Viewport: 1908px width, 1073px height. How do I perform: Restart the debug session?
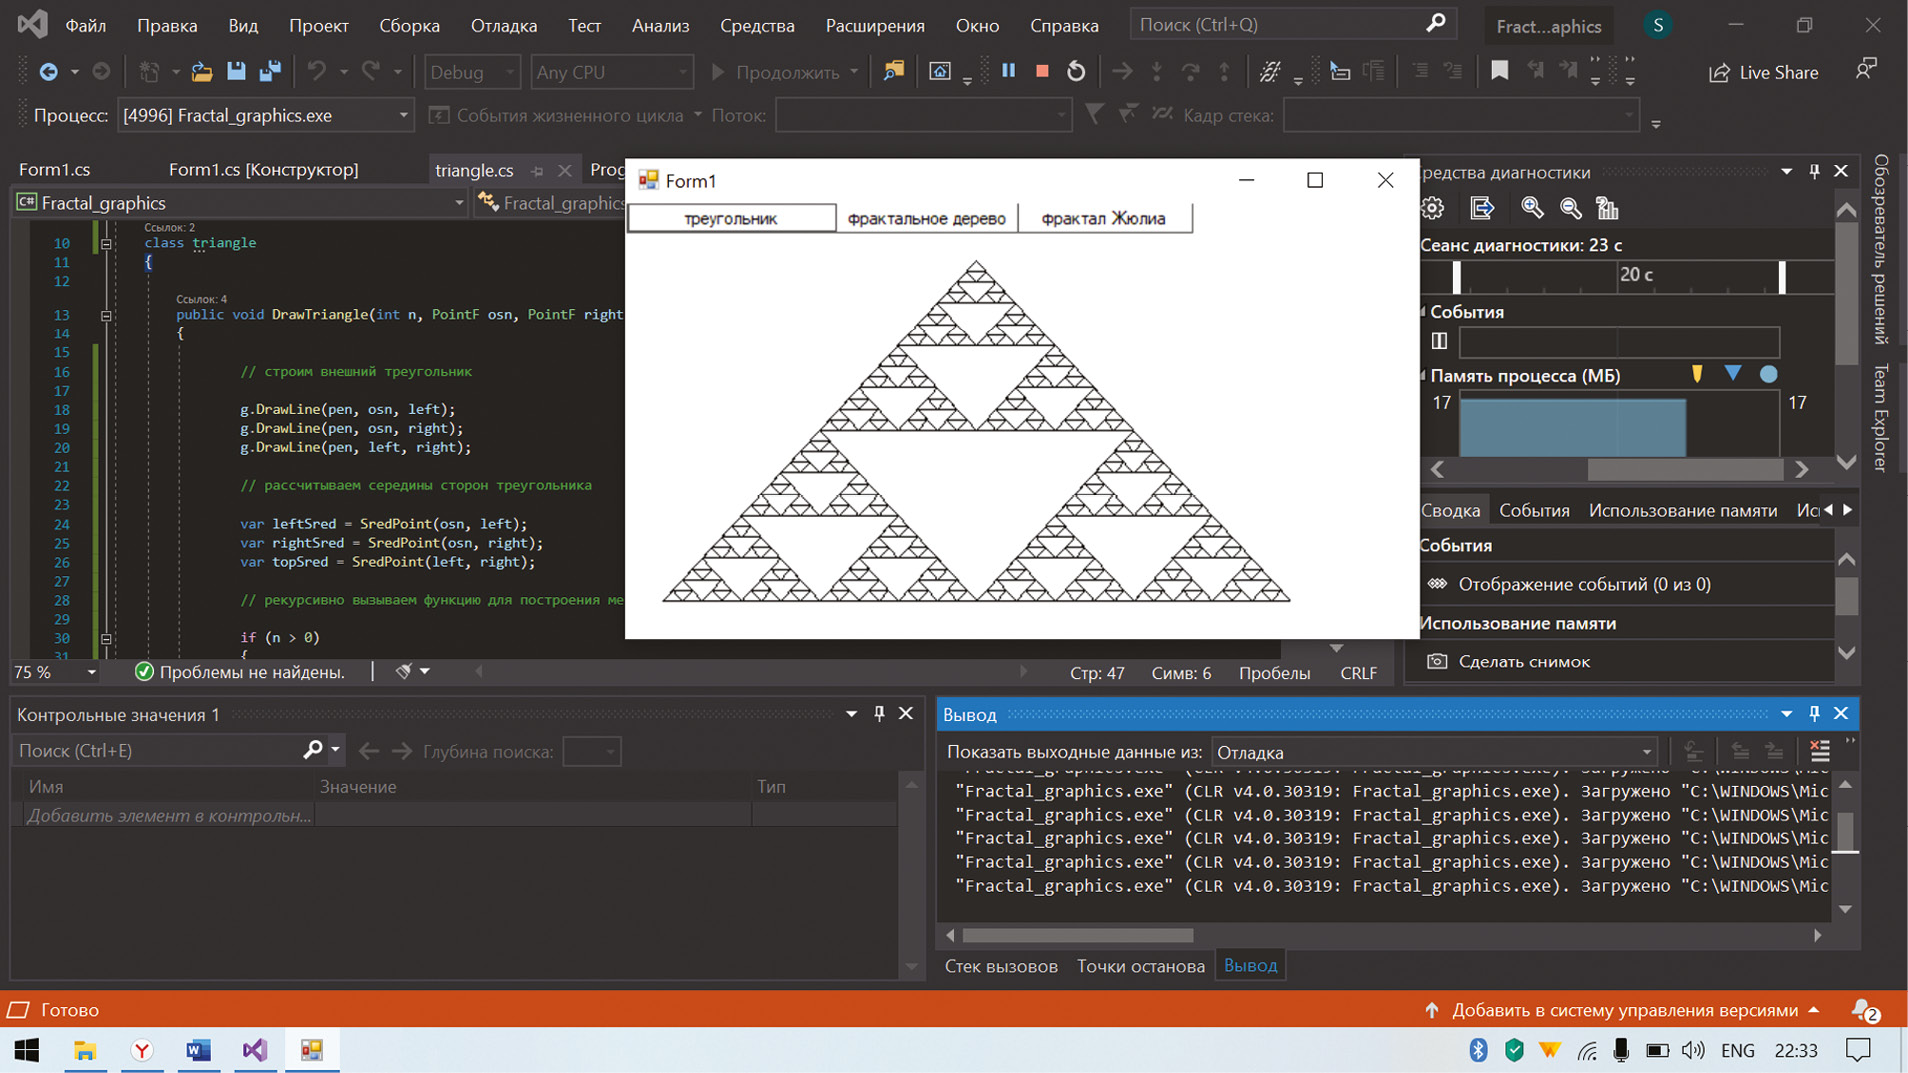[1076, 71]
